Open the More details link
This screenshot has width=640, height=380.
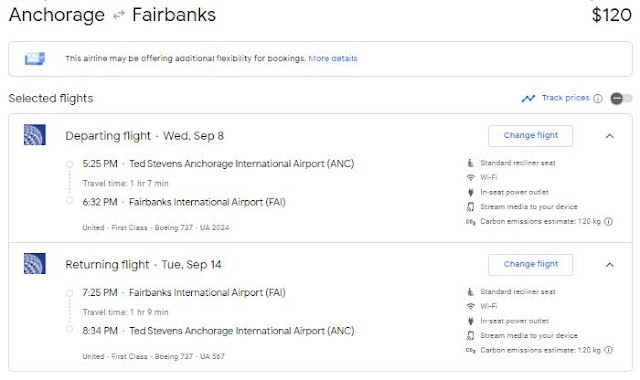[333, 58]
